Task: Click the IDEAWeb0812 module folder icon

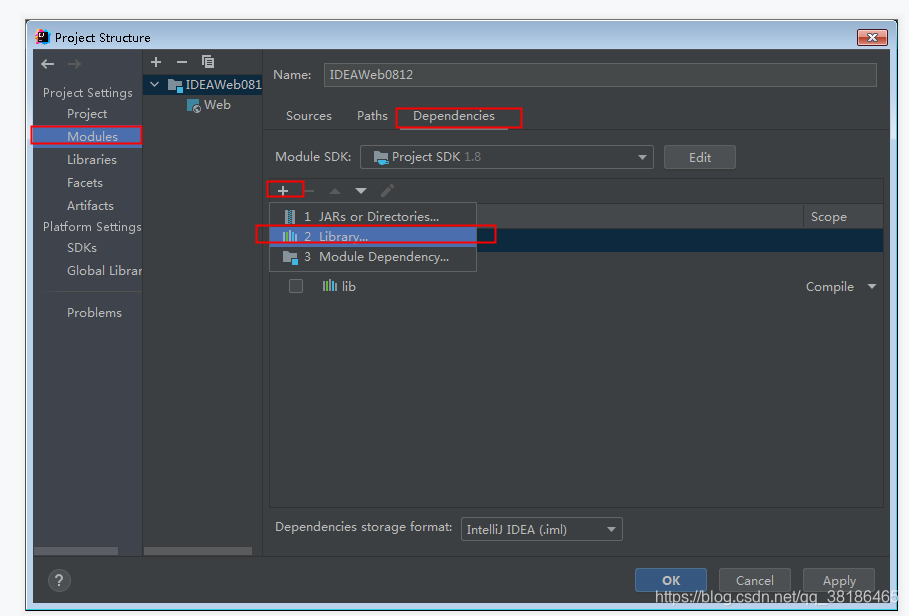Action: tap(175, 85)
